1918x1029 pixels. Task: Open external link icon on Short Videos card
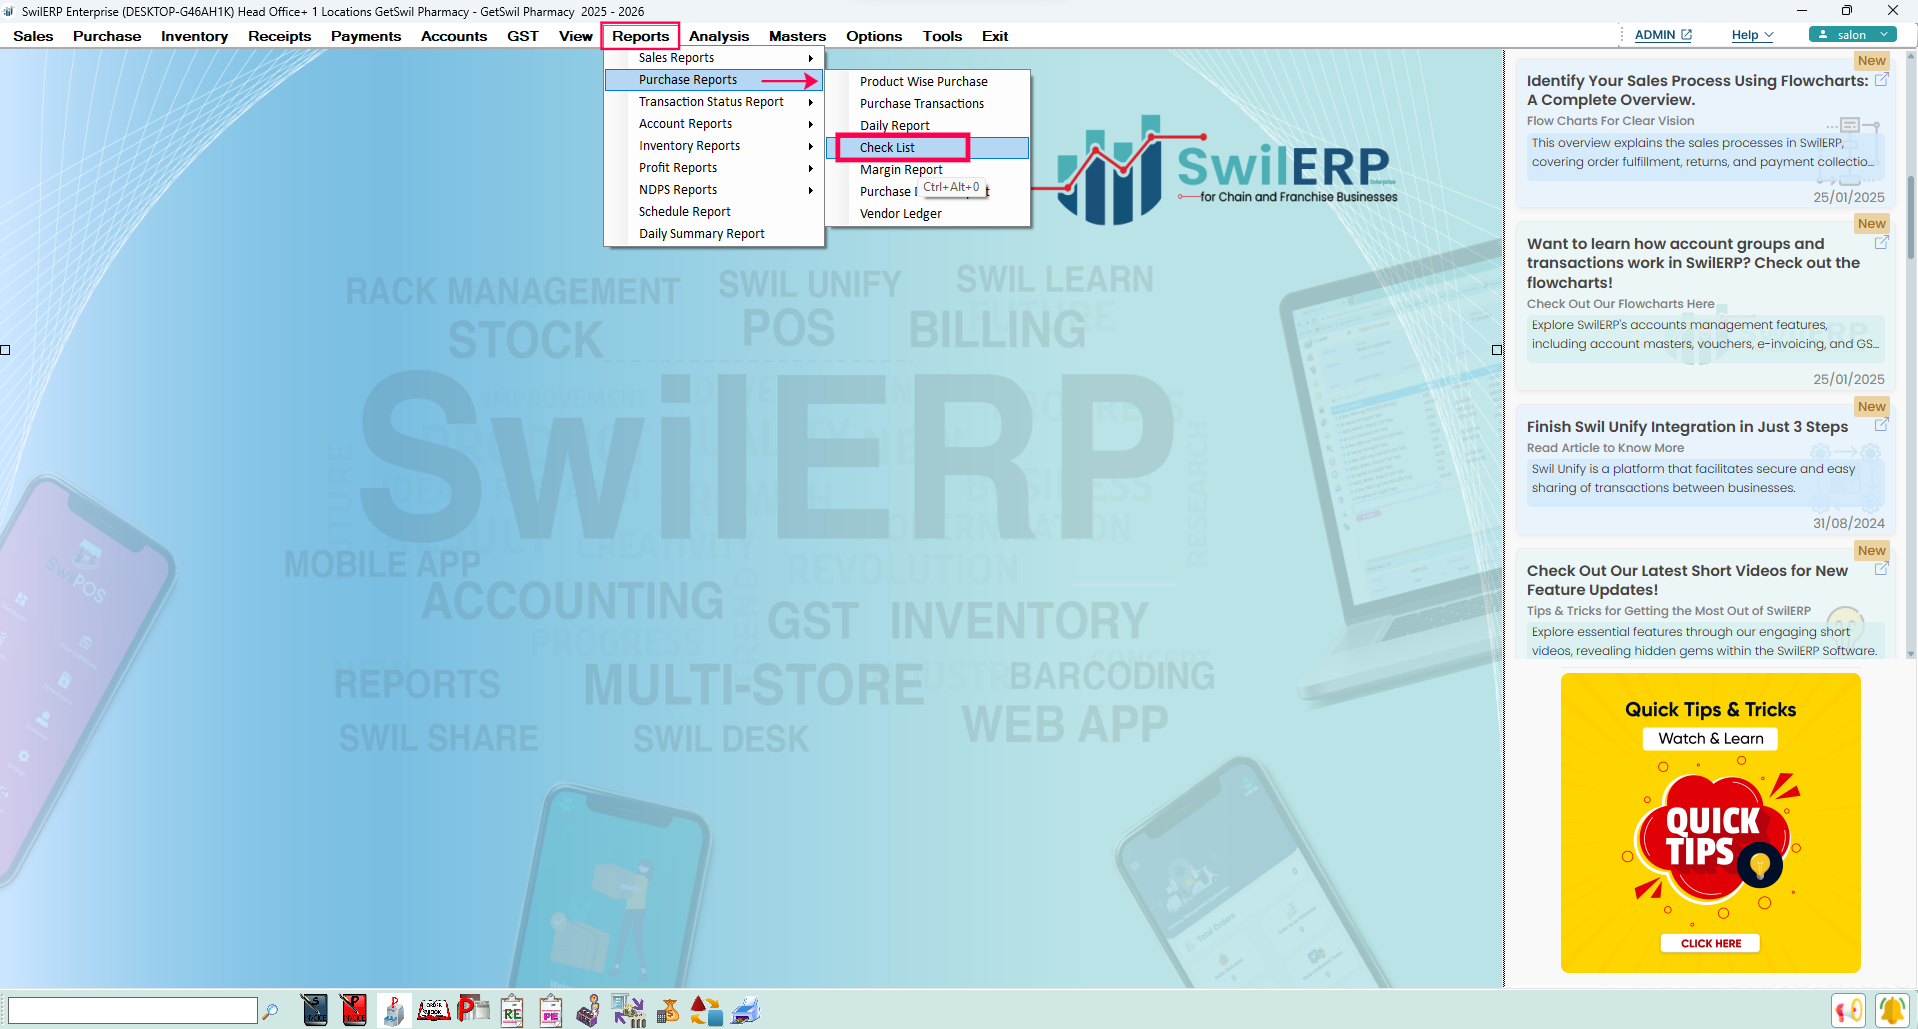click(1881, 569)
